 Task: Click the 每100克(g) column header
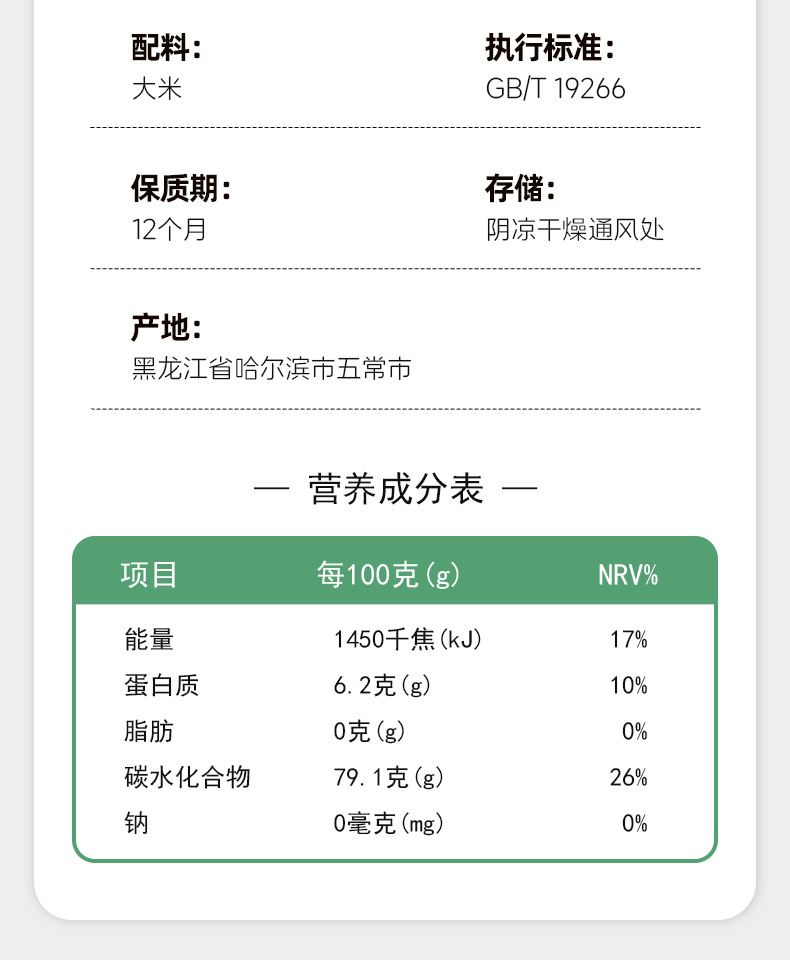coord(388,575)
